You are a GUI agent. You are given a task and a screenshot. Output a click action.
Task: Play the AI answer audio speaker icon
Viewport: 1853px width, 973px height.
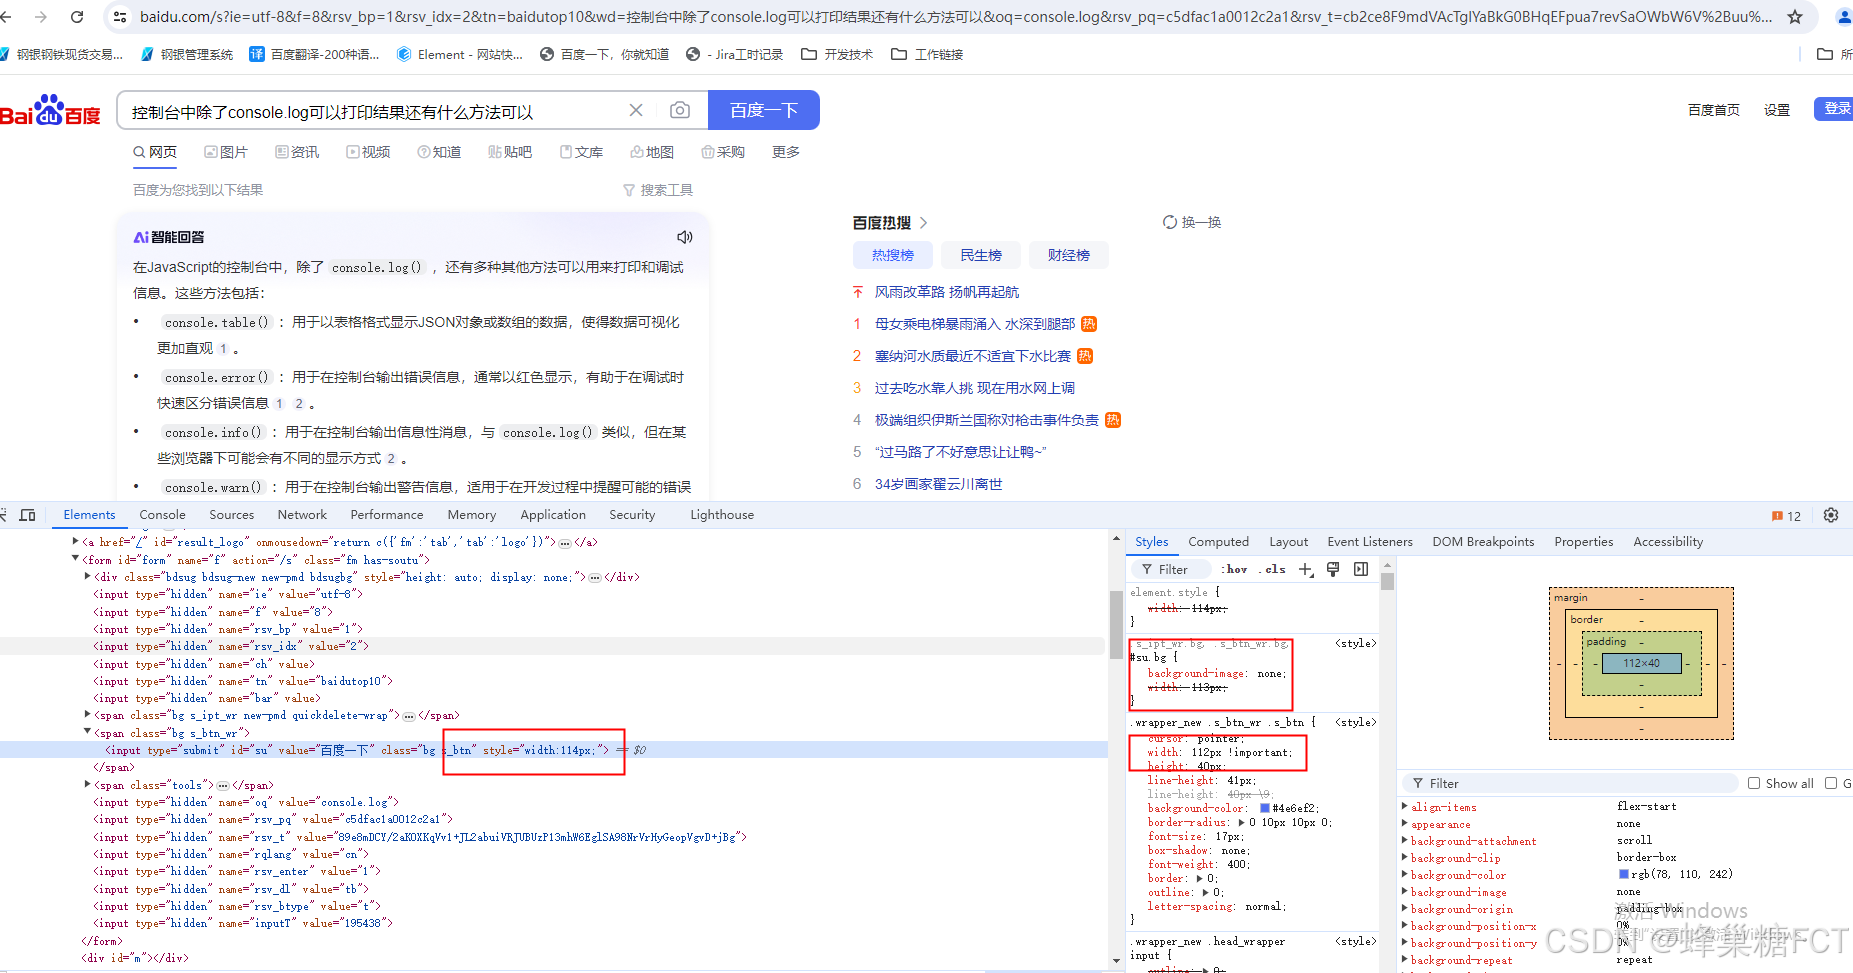[685, 237]
